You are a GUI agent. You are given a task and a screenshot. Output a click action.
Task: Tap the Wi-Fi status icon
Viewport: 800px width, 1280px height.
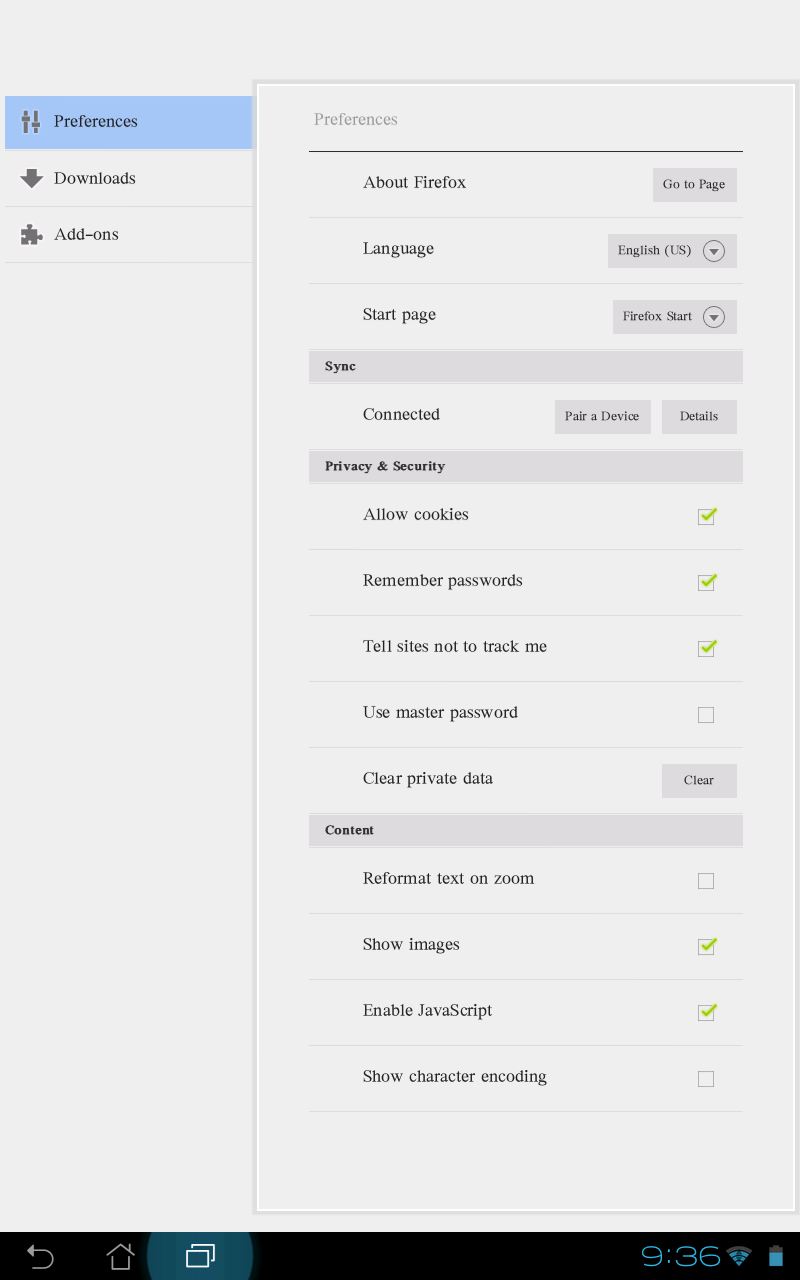point(739,1256)
